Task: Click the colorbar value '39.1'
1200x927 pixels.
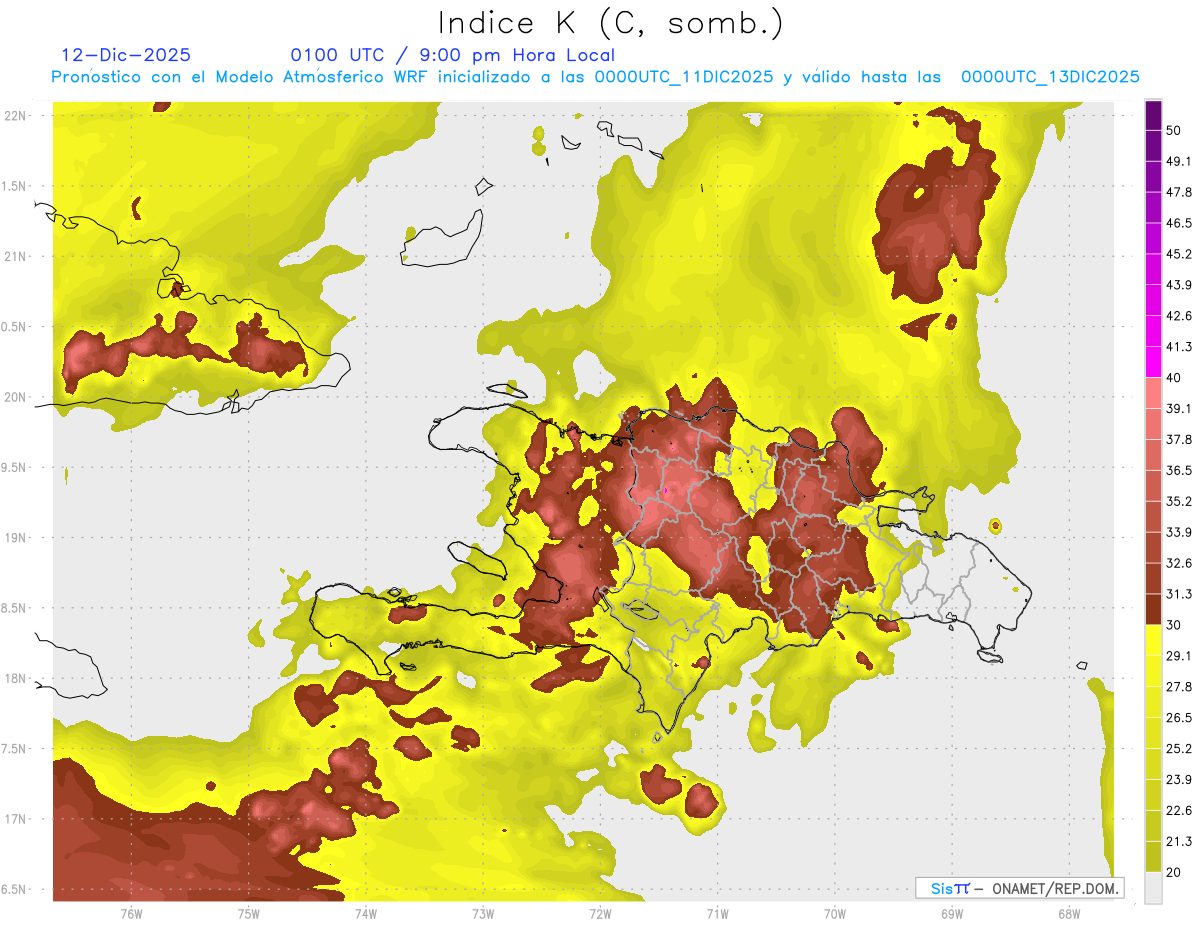Action: (1180, 408)
